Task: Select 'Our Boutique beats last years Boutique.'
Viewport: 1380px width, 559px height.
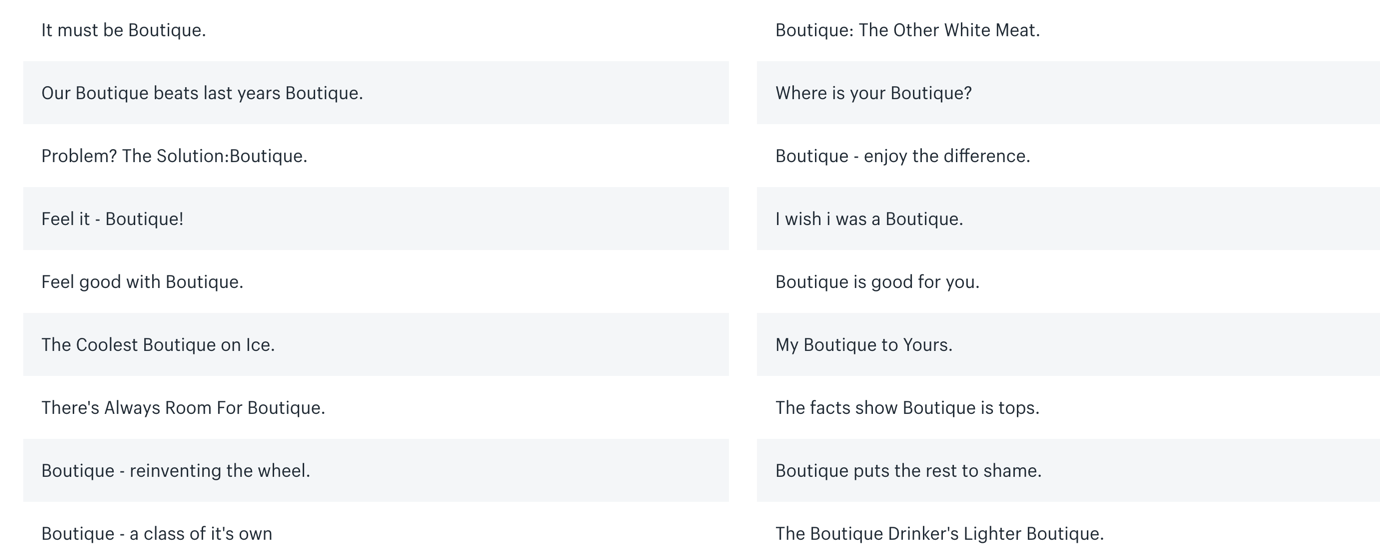Action: [x=202, y=93]
